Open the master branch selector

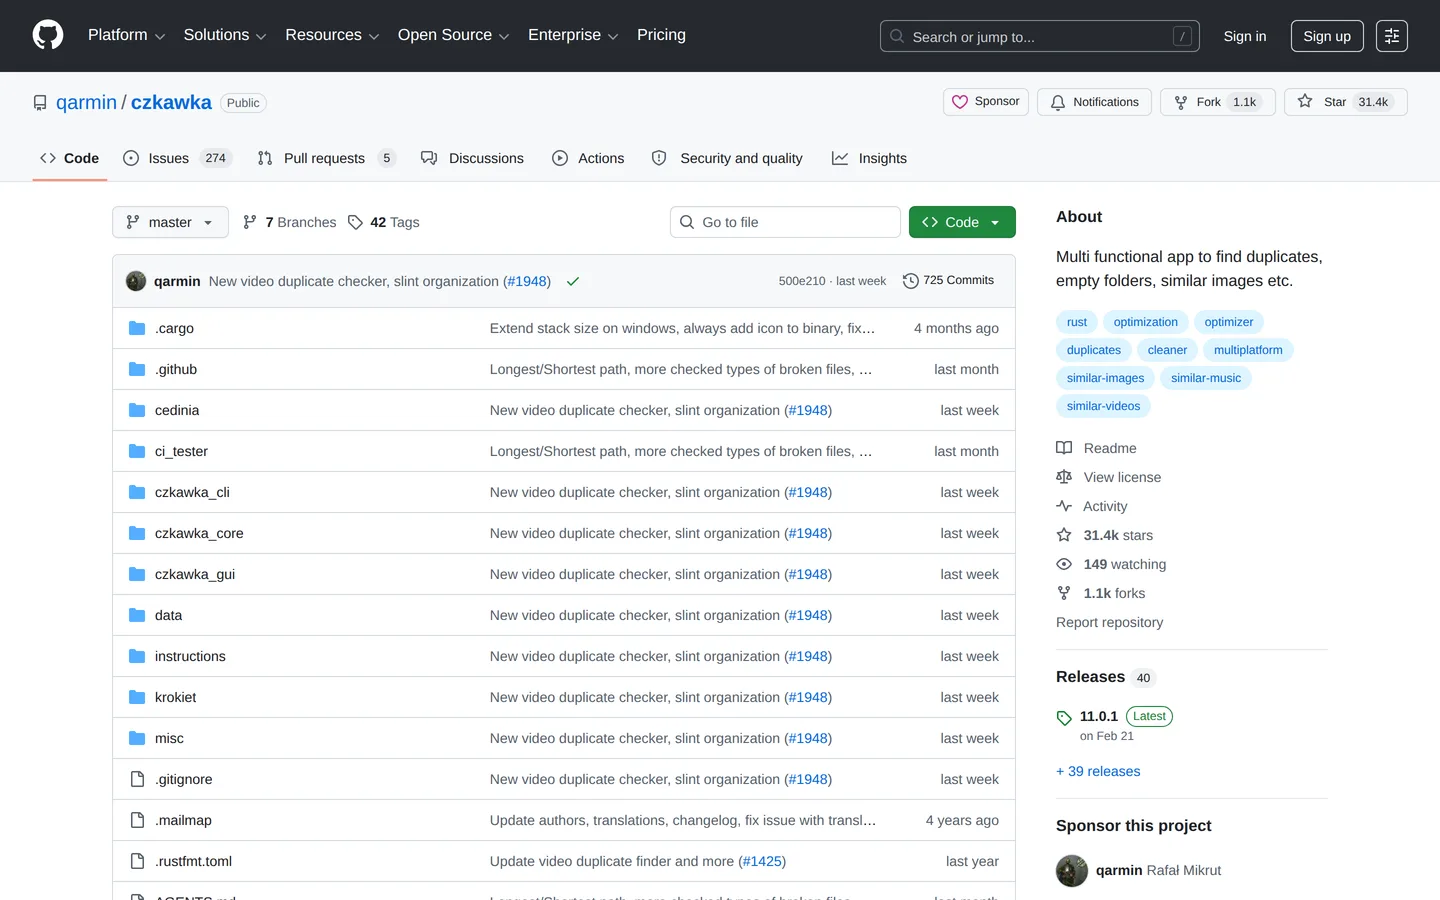click(x=170, y=222)
